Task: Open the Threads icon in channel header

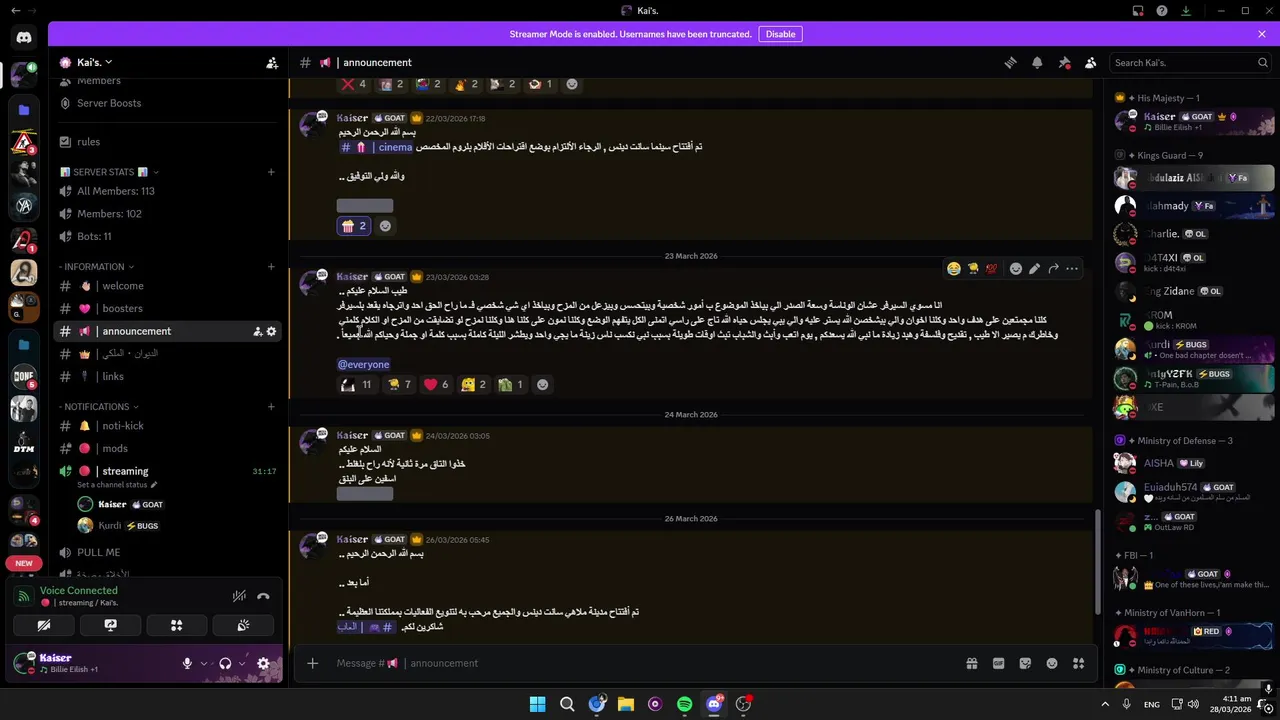Action: (1010, 62)
